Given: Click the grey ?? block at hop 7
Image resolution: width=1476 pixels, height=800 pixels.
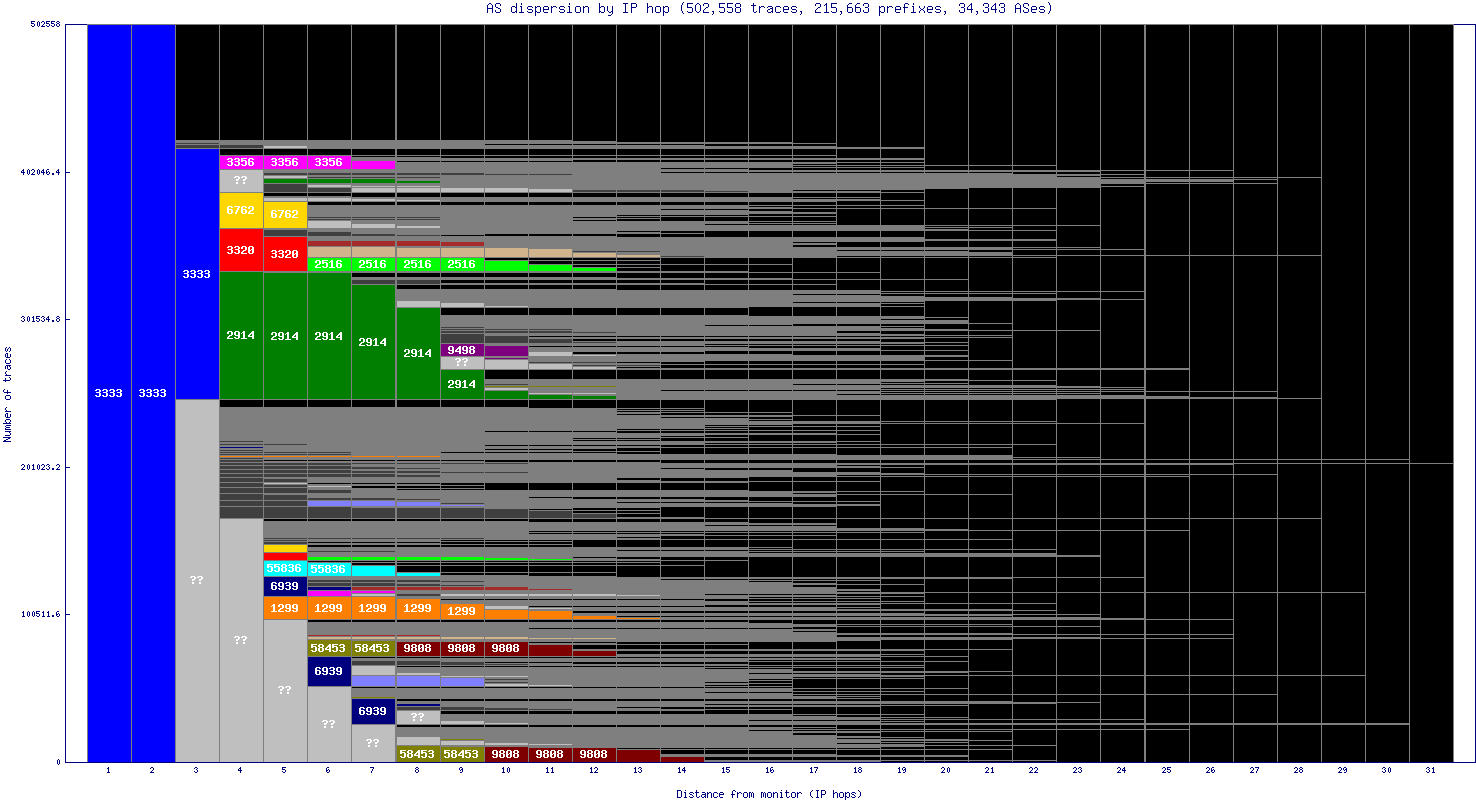Looking at the screenshot, I should click(373, 743).
